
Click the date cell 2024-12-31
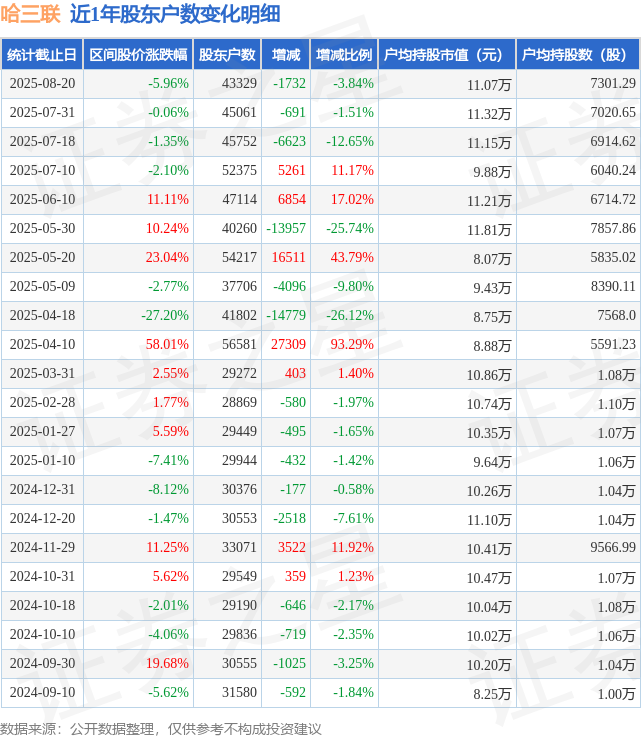click(x=42, y=489)
